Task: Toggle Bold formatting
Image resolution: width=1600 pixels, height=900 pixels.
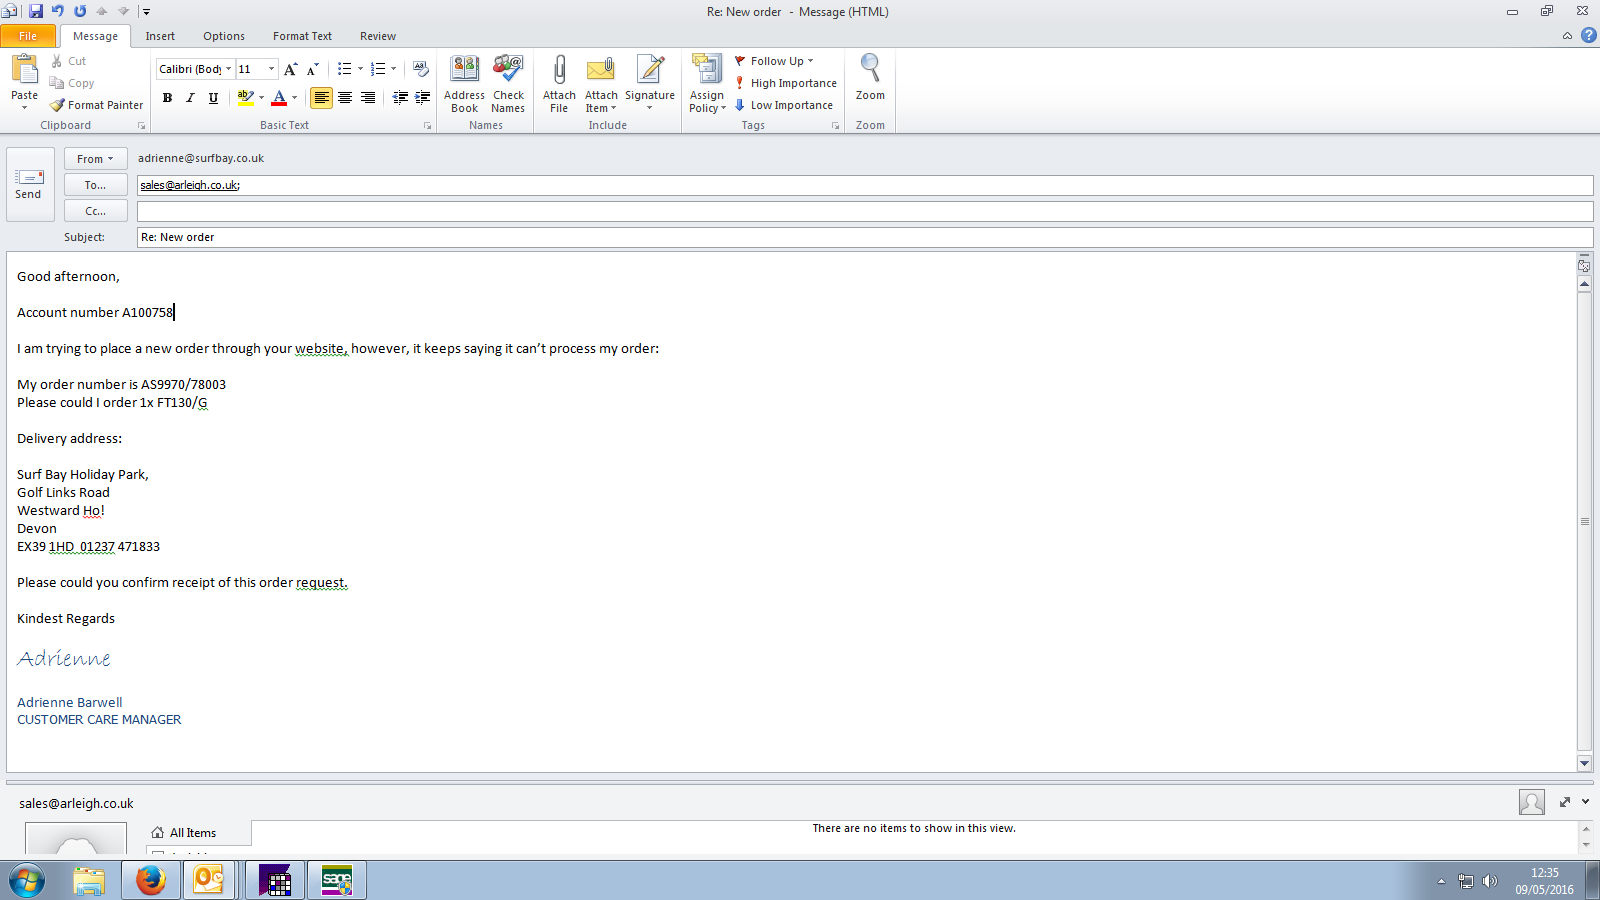Action: (x=167, y=98)
